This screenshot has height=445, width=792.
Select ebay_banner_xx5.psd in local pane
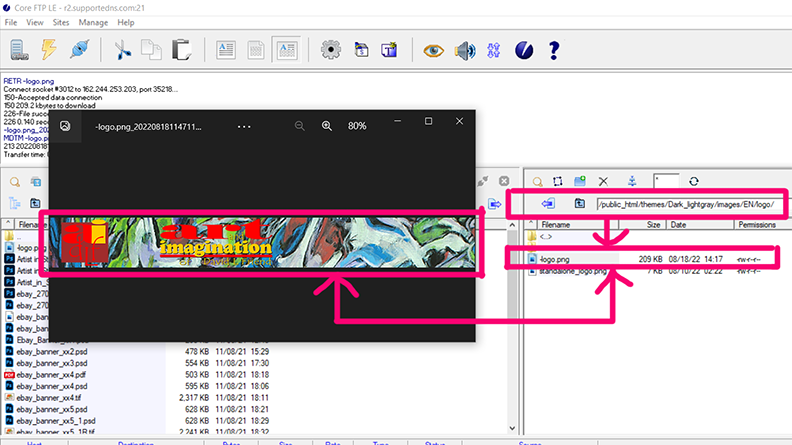[x=52, y=410]
